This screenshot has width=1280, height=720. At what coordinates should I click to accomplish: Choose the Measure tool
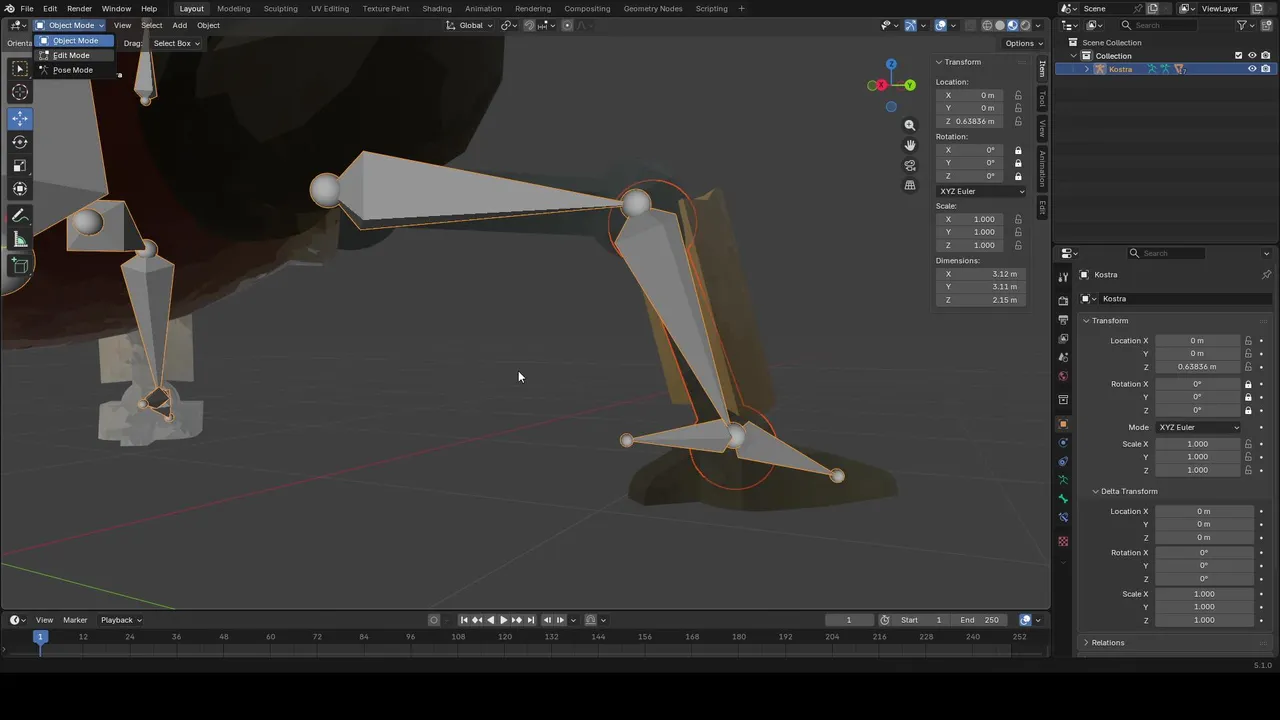click(x=20, y=240)
